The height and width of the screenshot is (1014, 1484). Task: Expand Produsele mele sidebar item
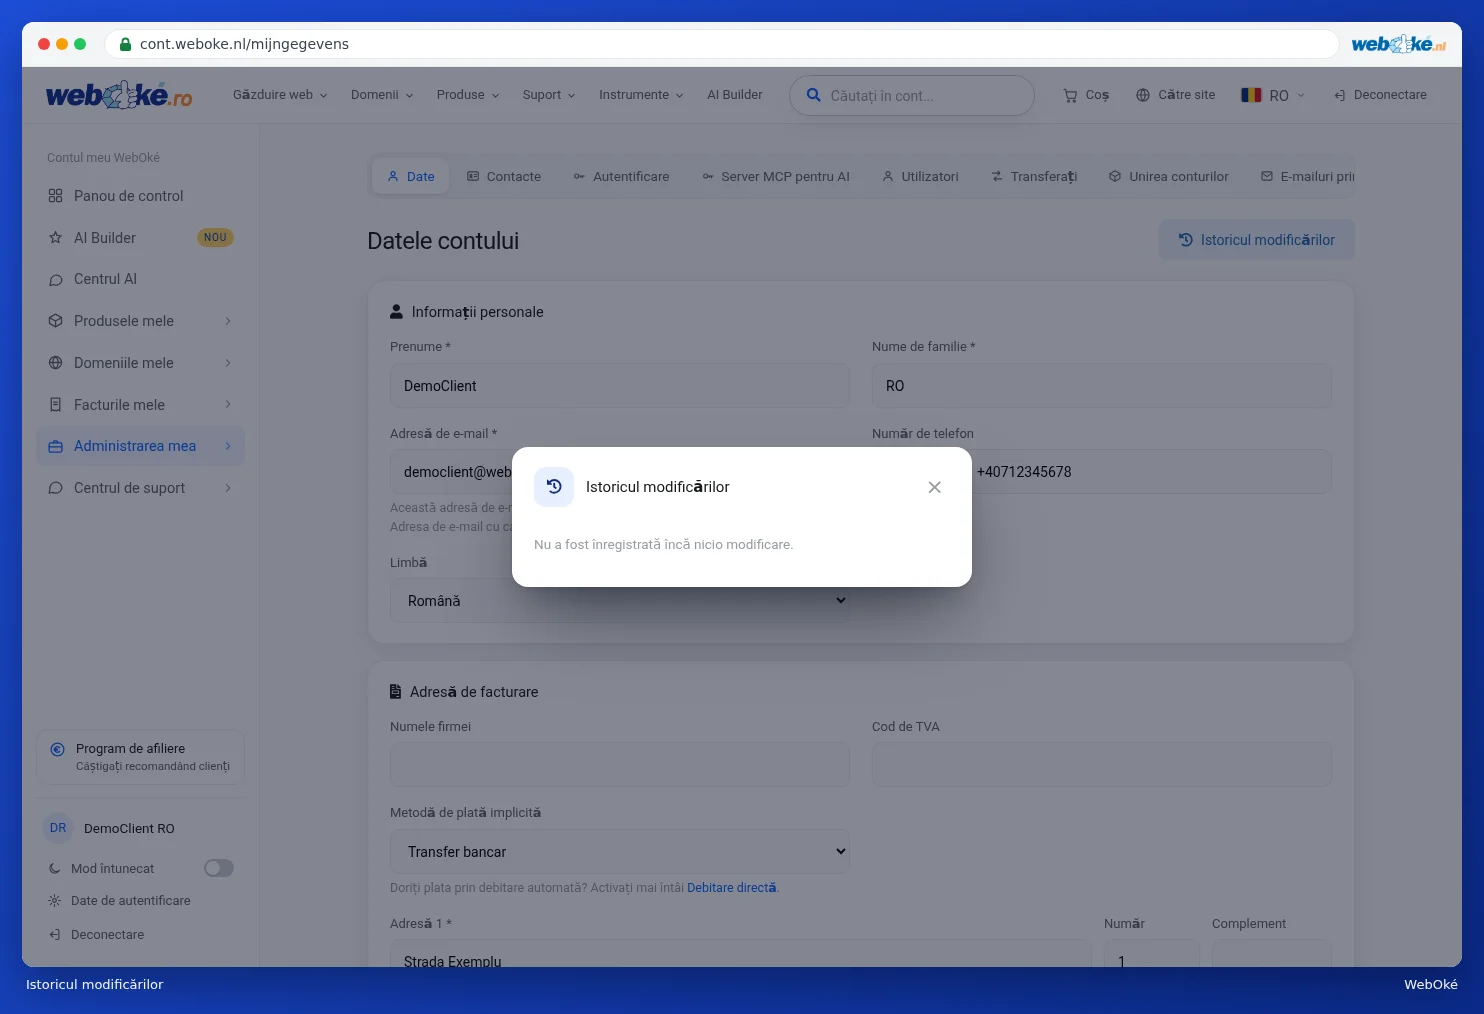tap(141, 321)
